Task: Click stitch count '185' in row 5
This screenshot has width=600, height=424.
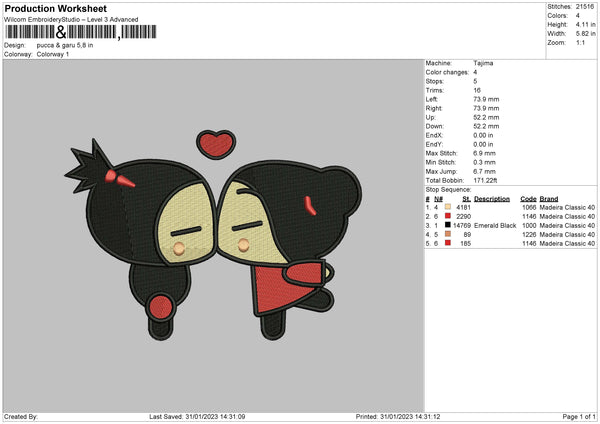Action: point(465,243)
